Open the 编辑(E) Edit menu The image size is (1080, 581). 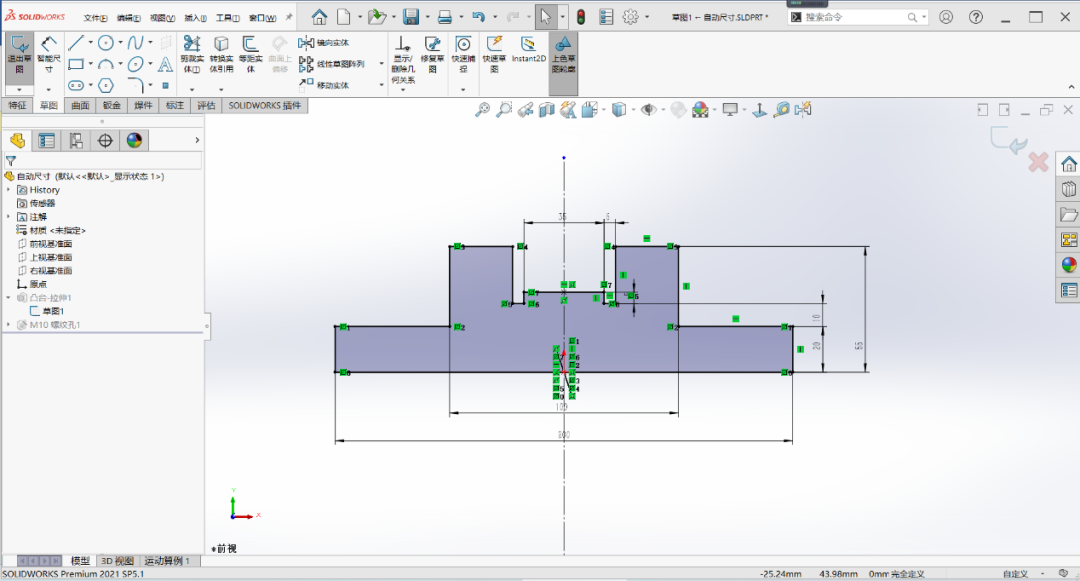[128, 18]
